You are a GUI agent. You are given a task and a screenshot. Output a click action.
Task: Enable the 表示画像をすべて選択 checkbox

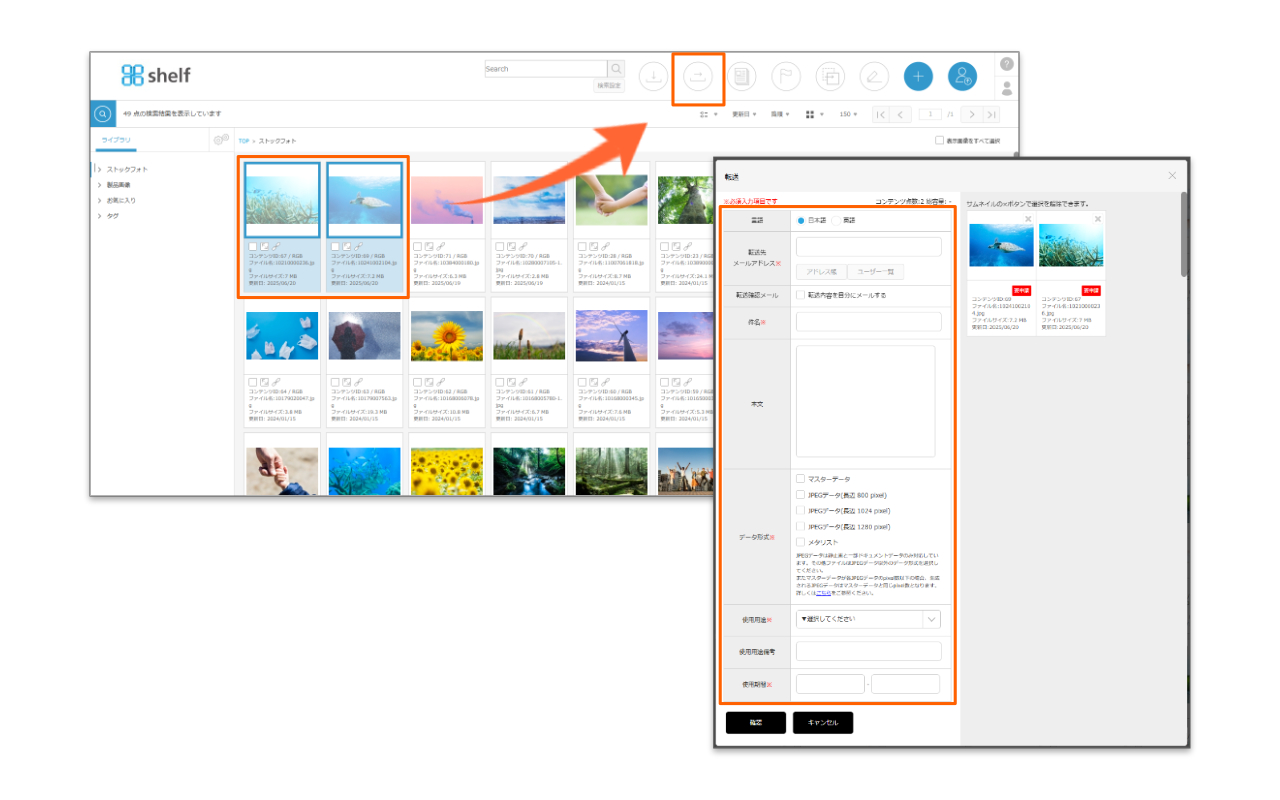point(939,141)
